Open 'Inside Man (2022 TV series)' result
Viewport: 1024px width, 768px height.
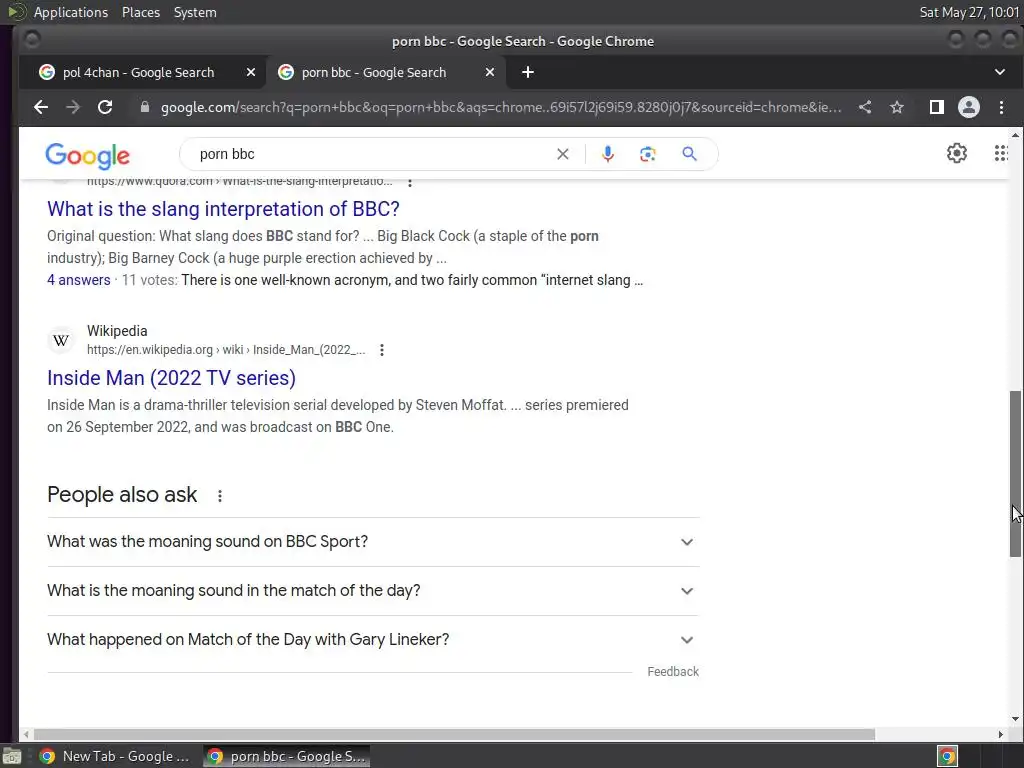click(x=171, y=378)
